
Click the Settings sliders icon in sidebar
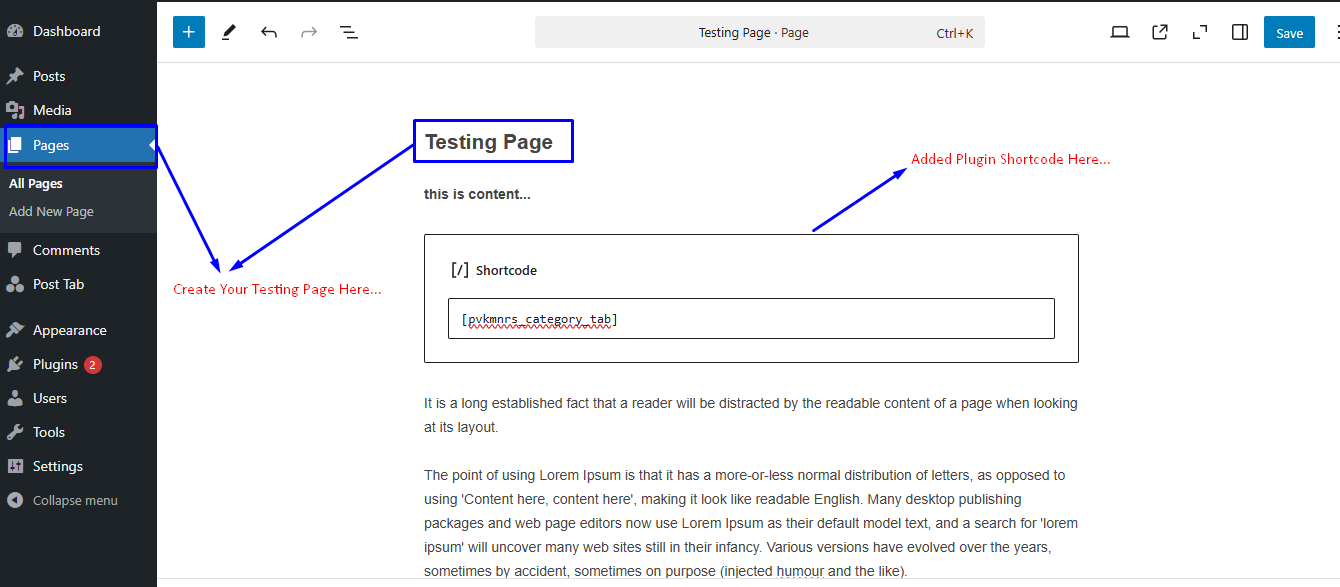point(15,466)
